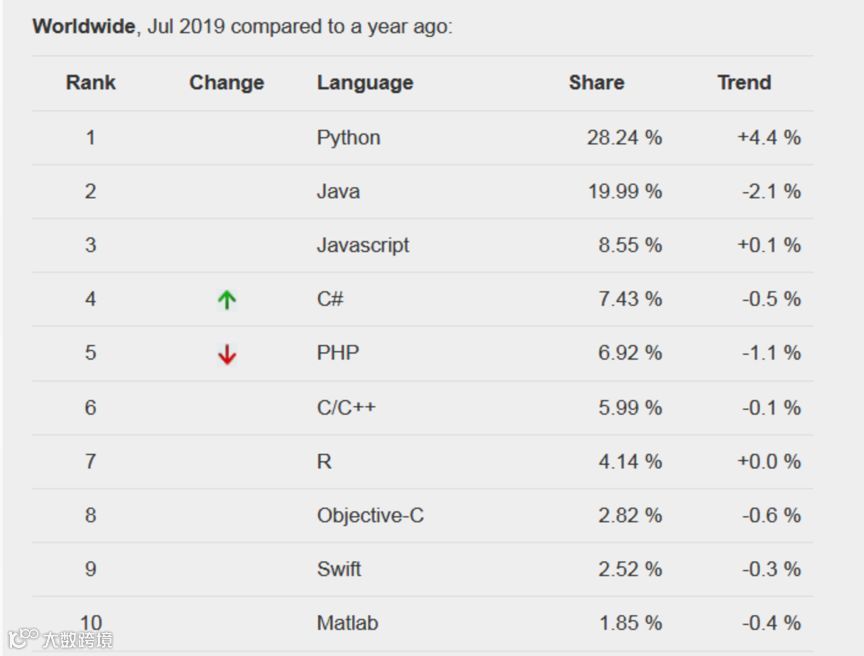Open the Python language entry
The width and height of the screenshot is (864, 656).
pyautogui.click(x=349, y=138)
